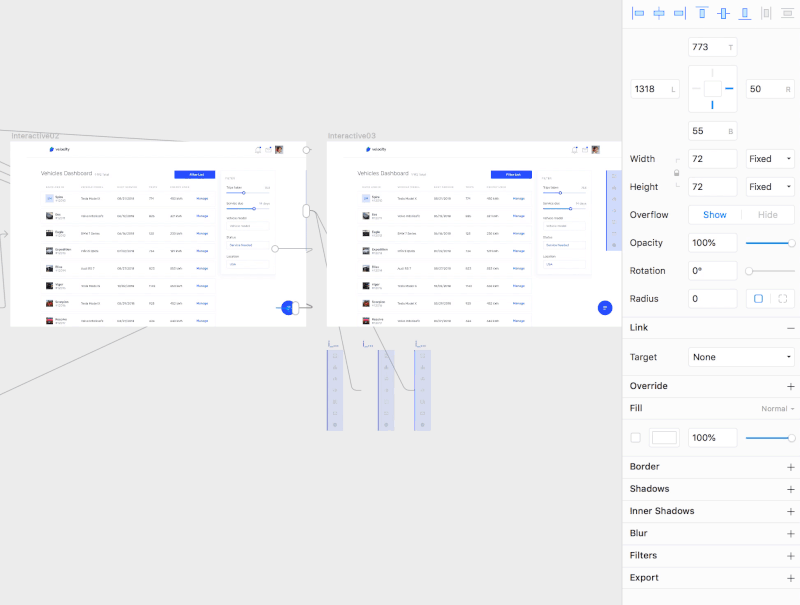Set Overflow to Hide
Screen dimensions: 800x605
coord(767,215)
